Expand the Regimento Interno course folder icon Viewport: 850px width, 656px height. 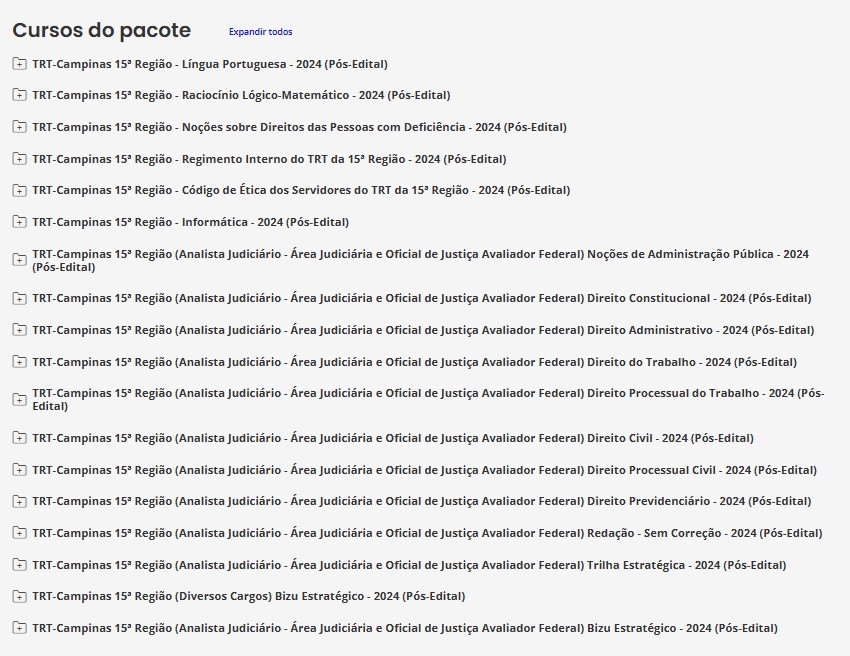click(20, 159)
